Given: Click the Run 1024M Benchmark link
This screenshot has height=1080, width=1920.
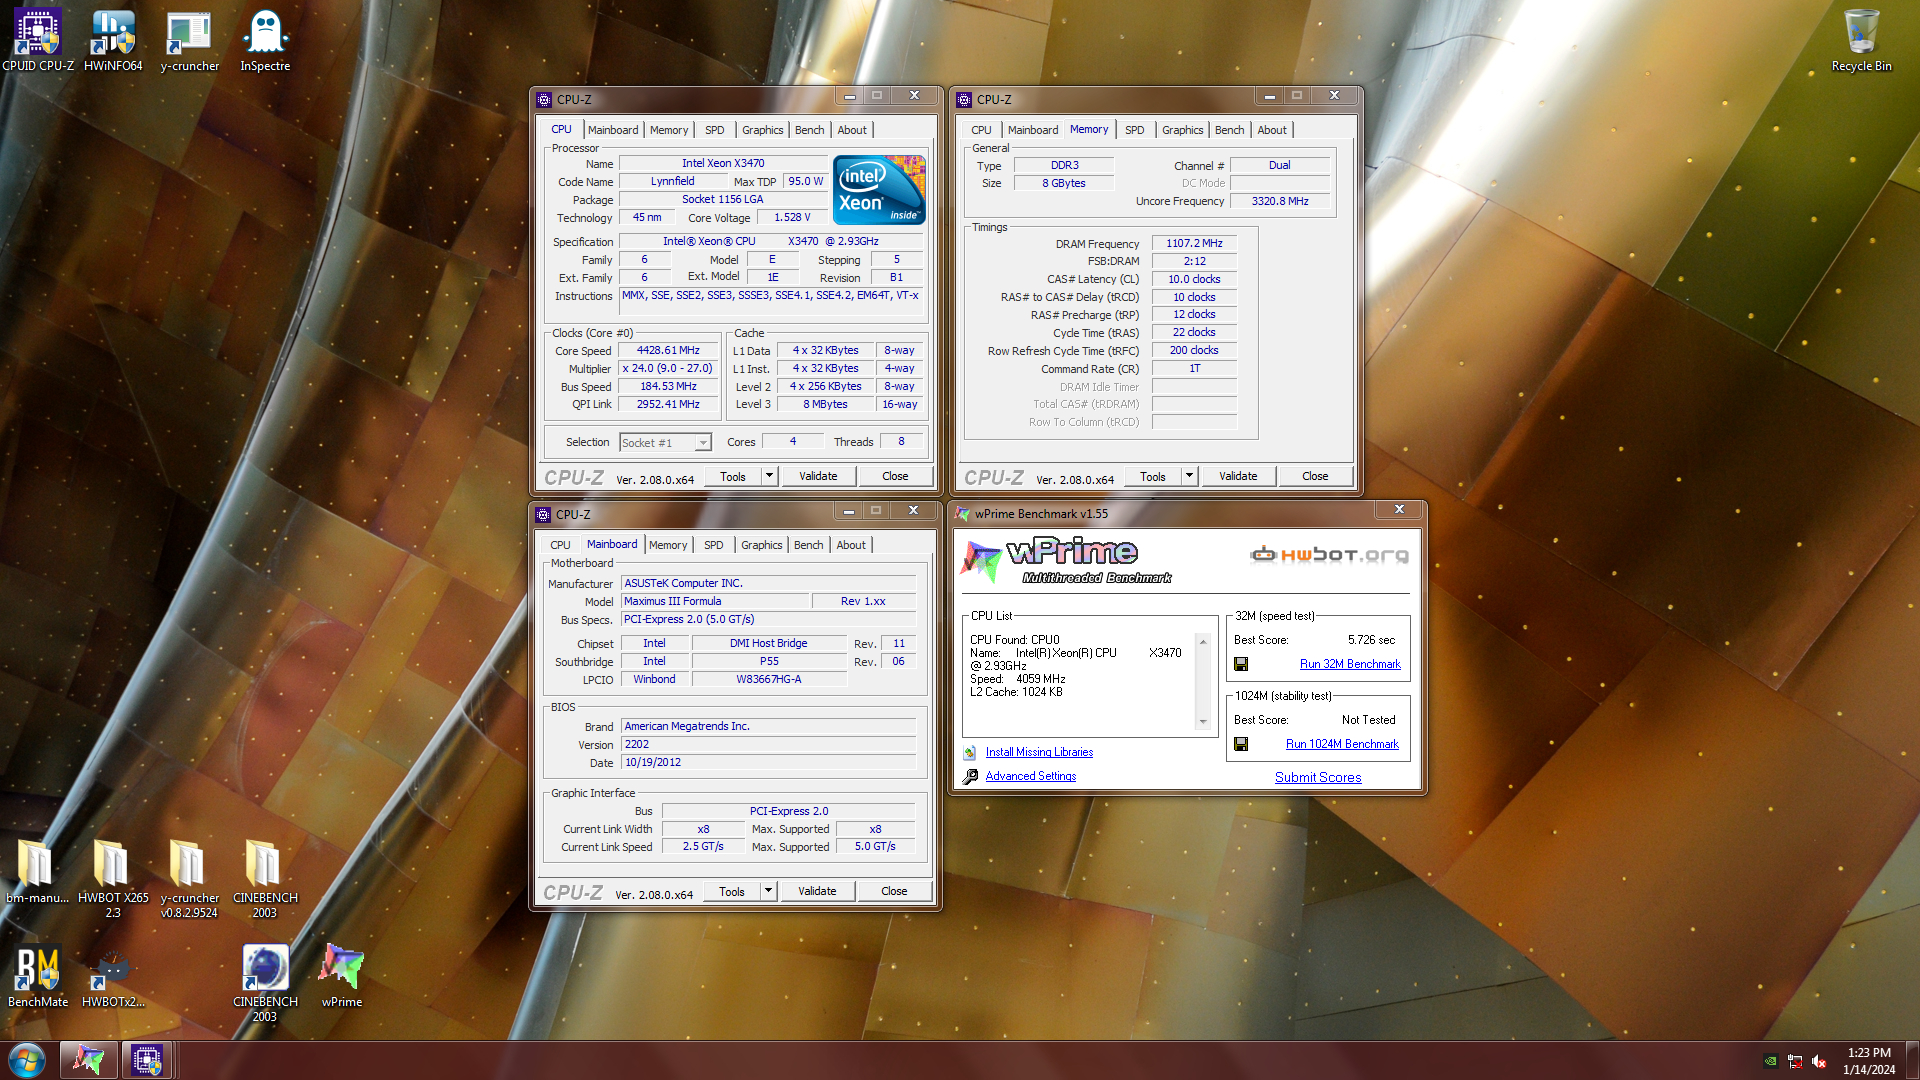Looking at the screenshot, I should [x=1342, y=744].
